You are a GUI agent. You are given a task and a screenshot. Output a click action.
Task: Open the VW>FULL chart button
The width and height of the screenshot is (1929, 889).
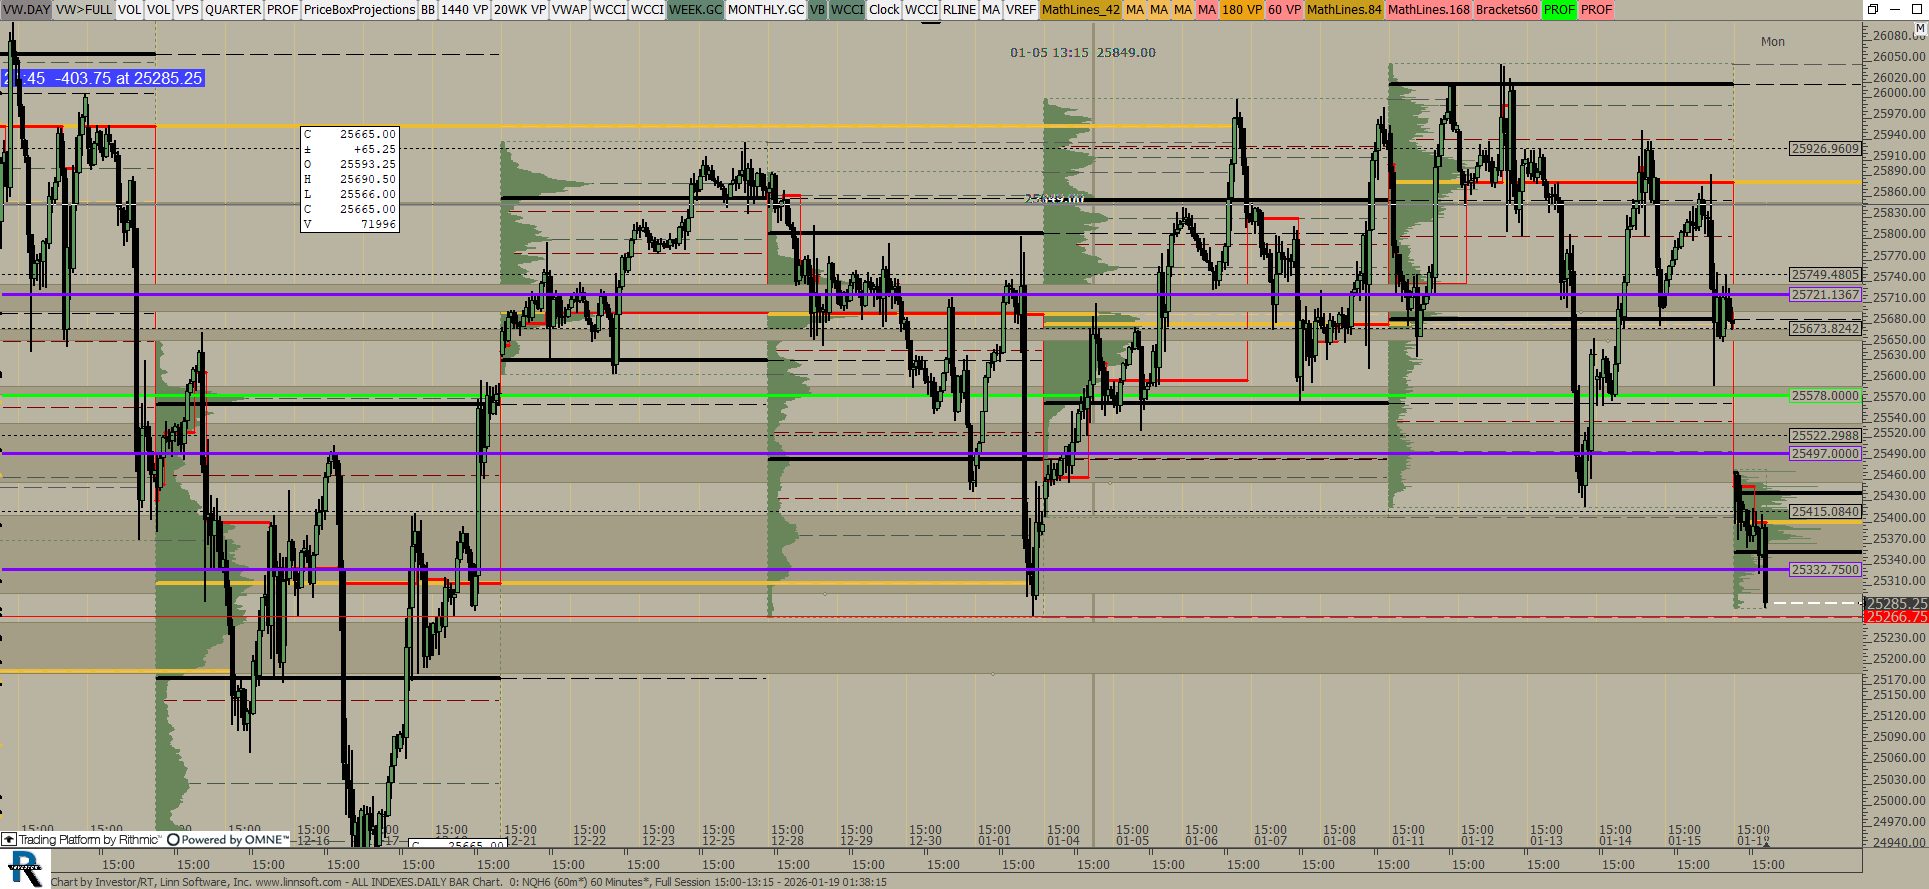coord(84,10)
